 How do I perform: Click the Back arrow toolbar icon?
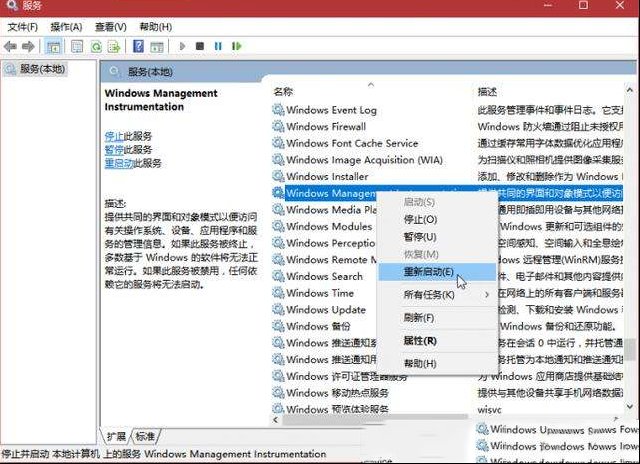(x=10, y=47)
